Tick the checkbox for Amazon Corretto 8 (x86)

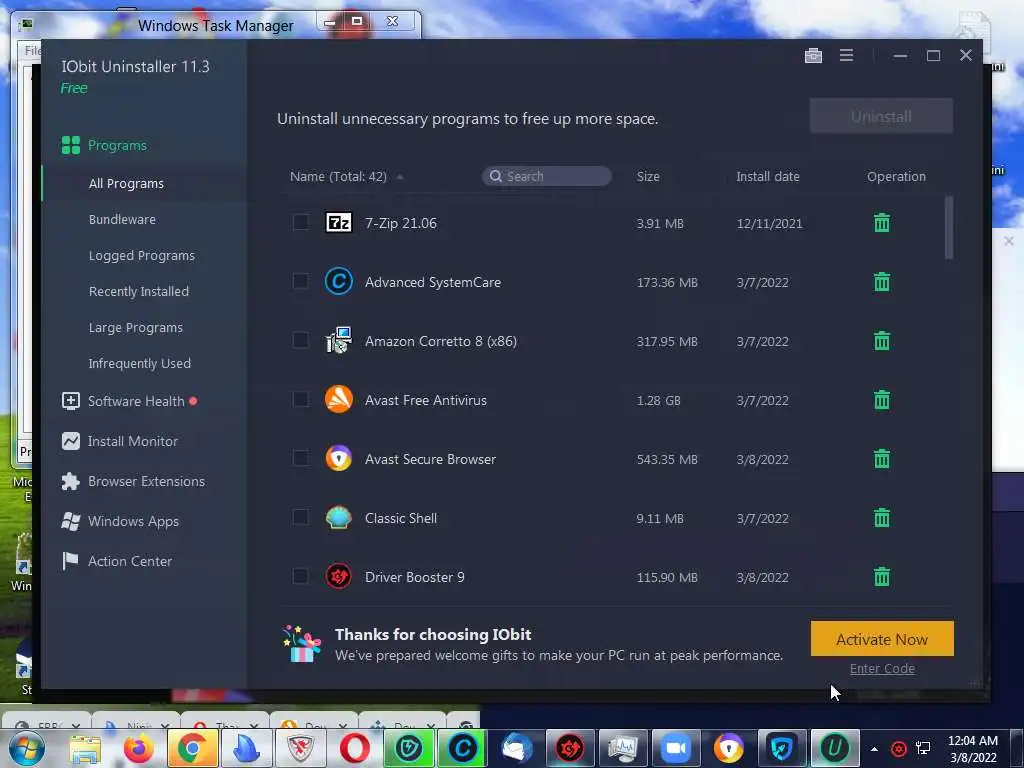pos(300,340)
